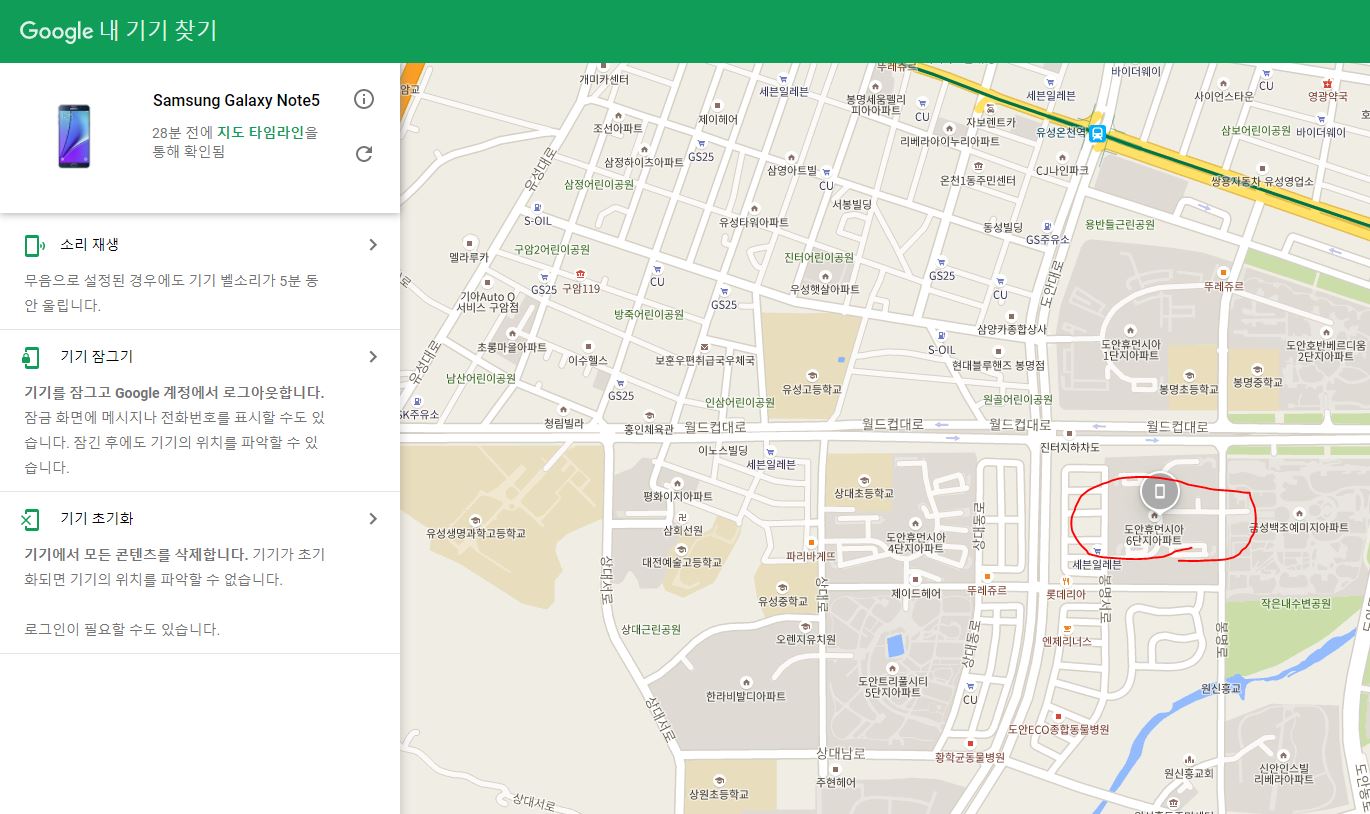The height and width of the screenshot is (814, 1370).
Task: Click the 기기 잠그기 lock icon
Action: click(31, 357)
